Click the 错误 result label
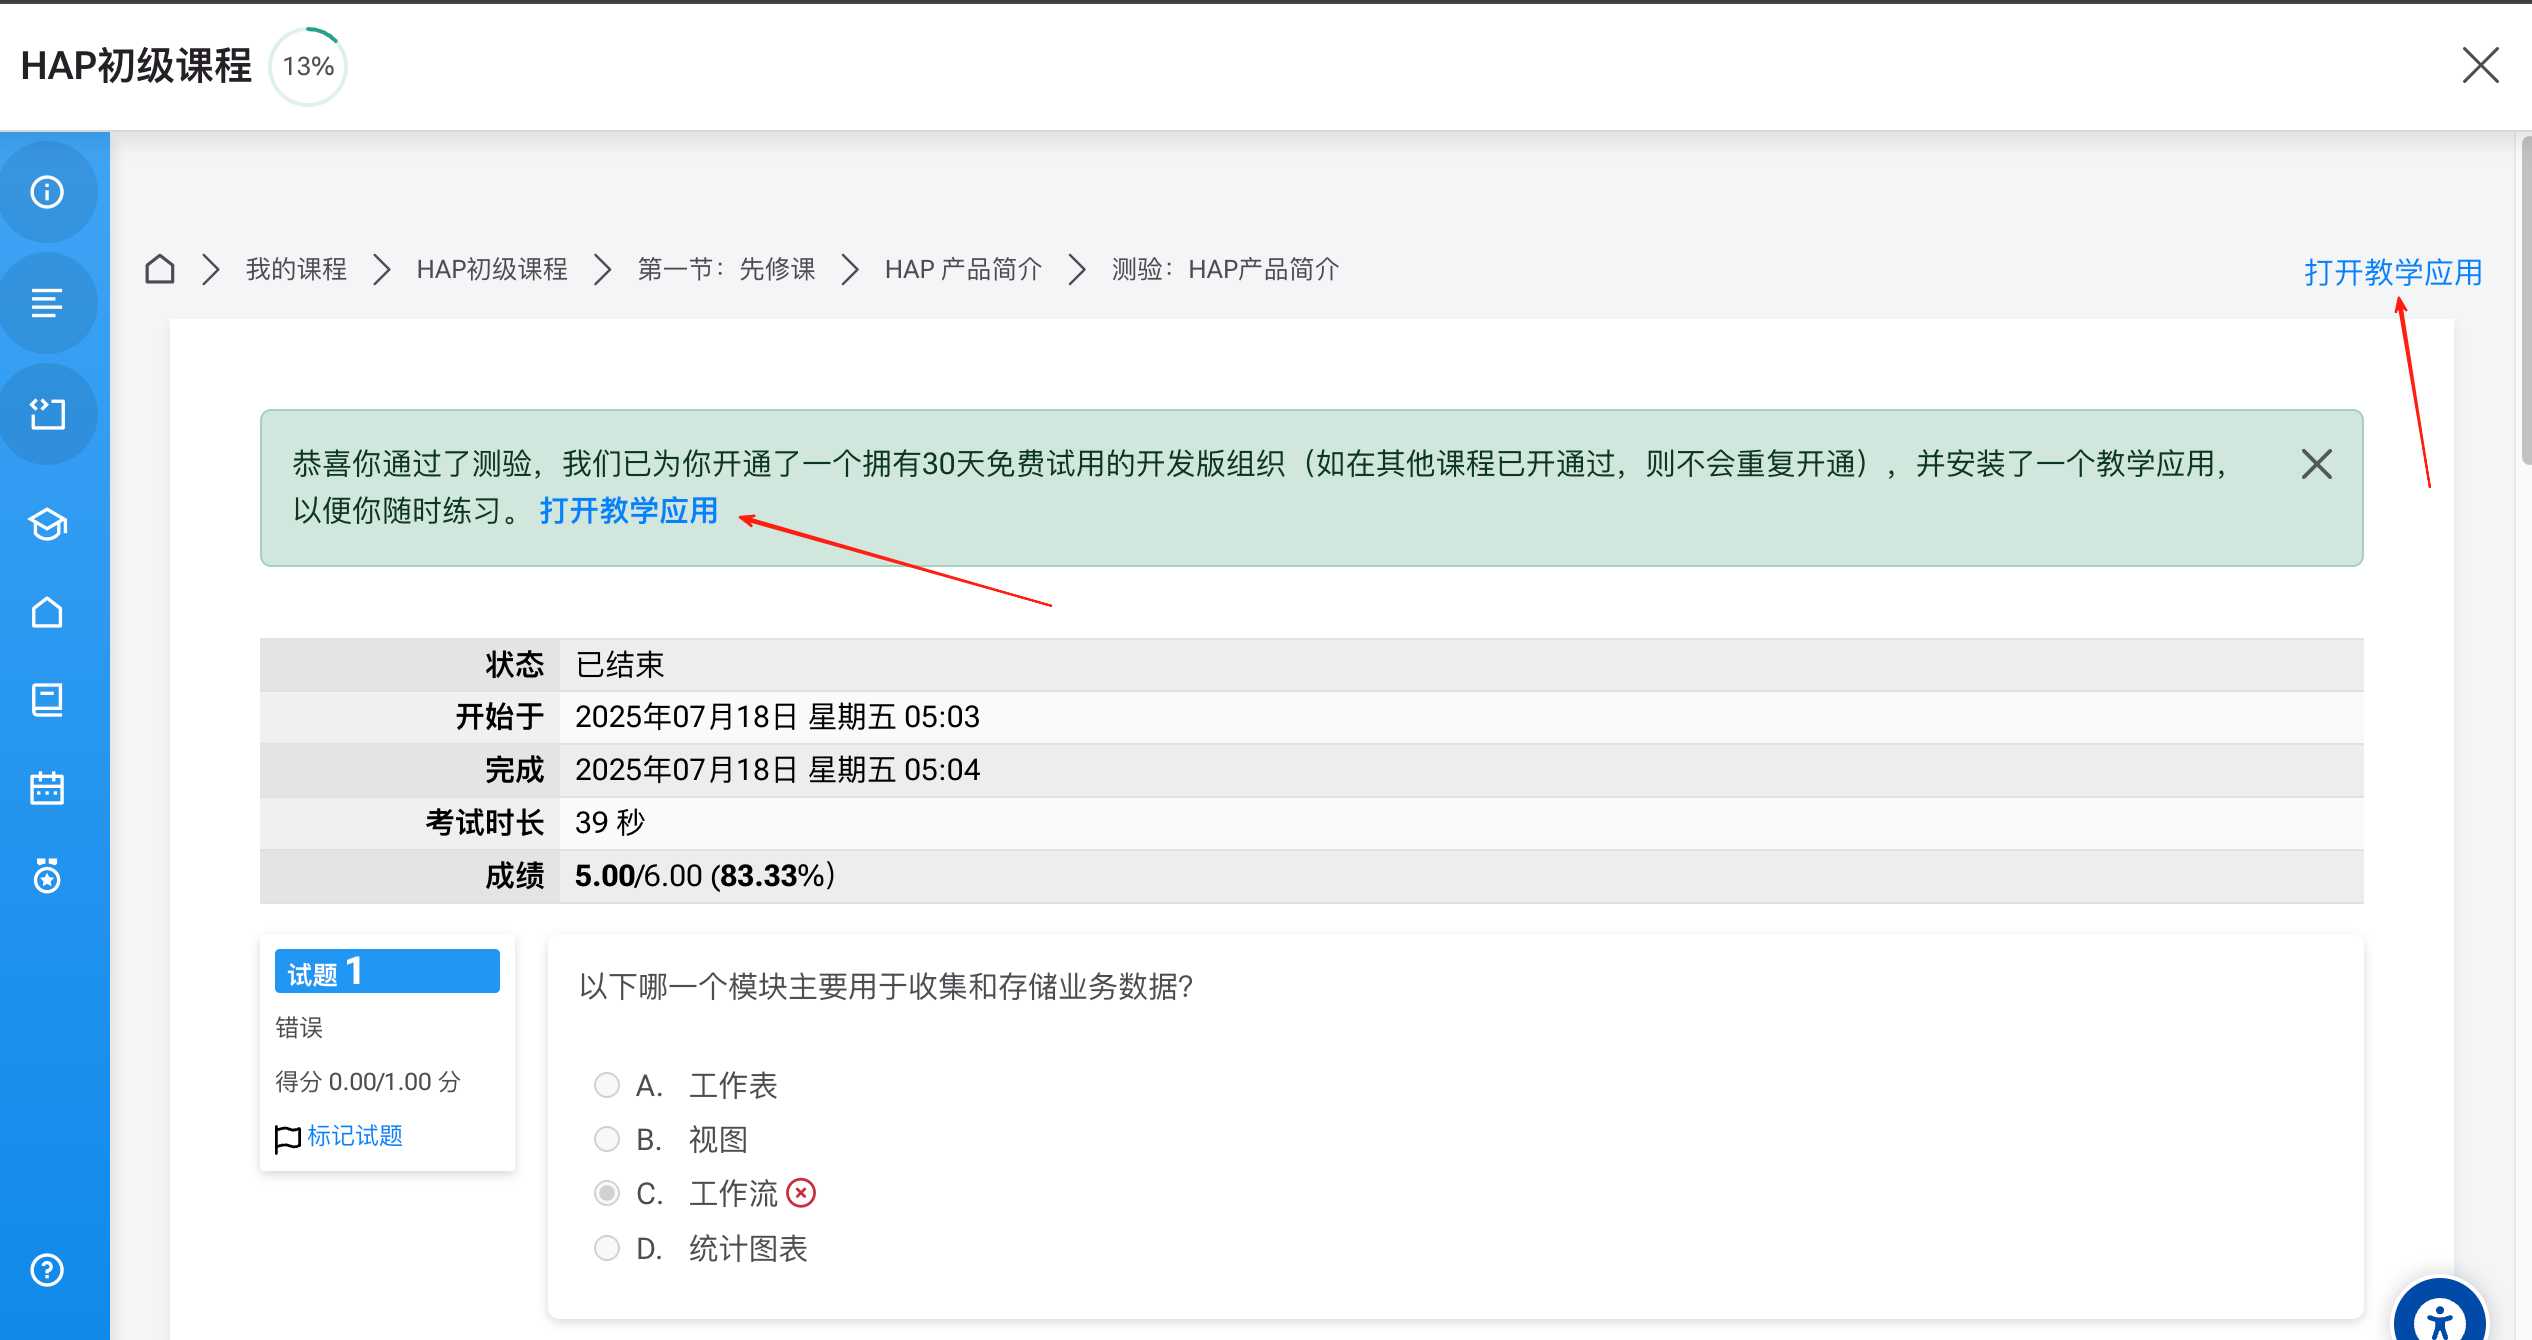The image size is (2532, 1340). pos(299,1028)
